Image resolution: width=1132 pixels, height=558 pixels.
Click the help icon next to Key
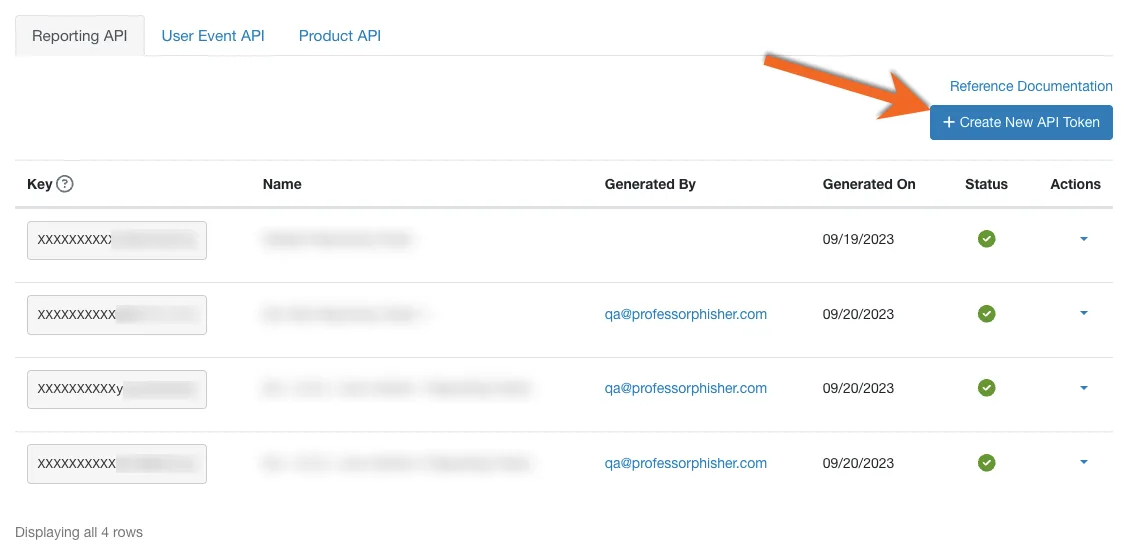point(65,184)
